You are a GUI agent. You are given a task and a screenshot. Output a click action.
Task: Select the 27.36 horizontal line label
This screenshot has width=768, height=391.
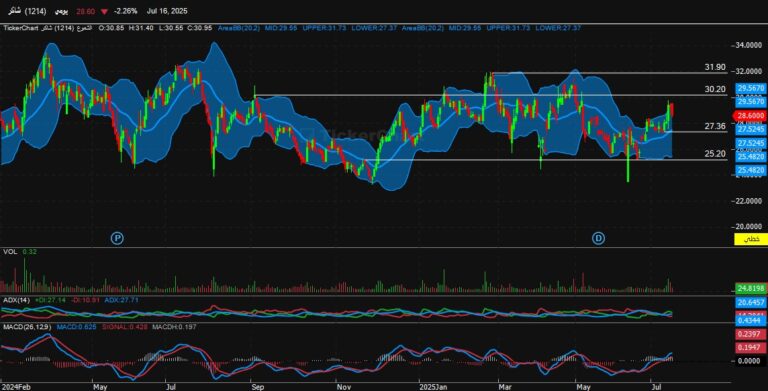(x=715, y=126)
